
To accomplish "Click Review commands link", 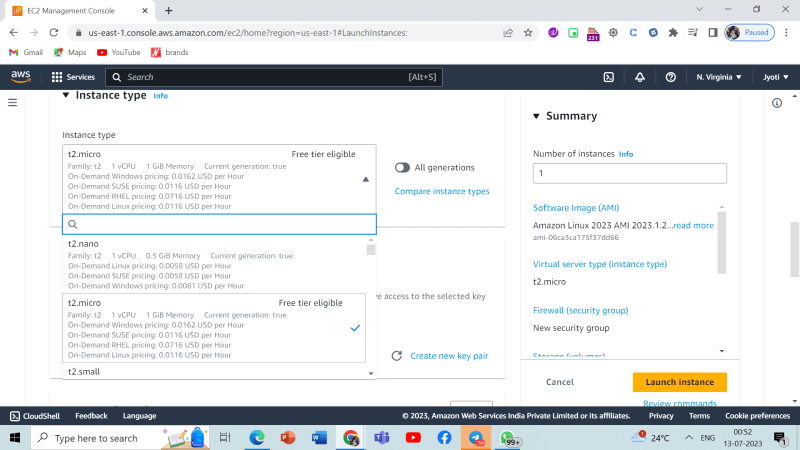I will tap(680, 403).
